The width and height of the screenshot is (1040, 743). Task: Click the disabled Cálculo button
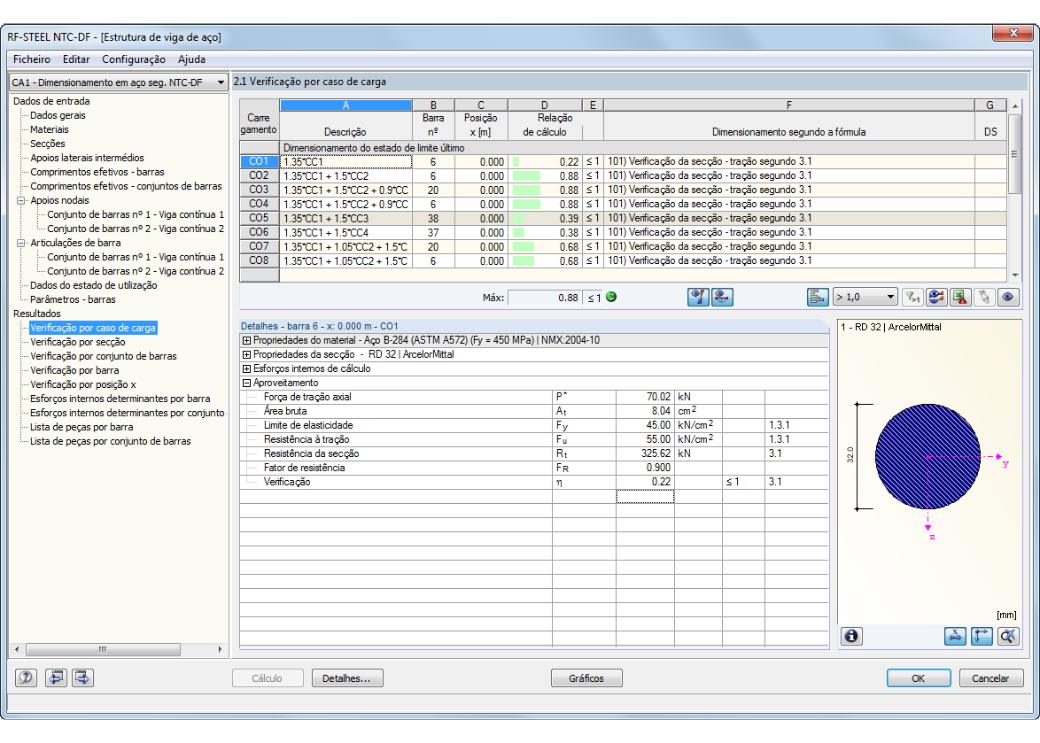tap(267, 678)
